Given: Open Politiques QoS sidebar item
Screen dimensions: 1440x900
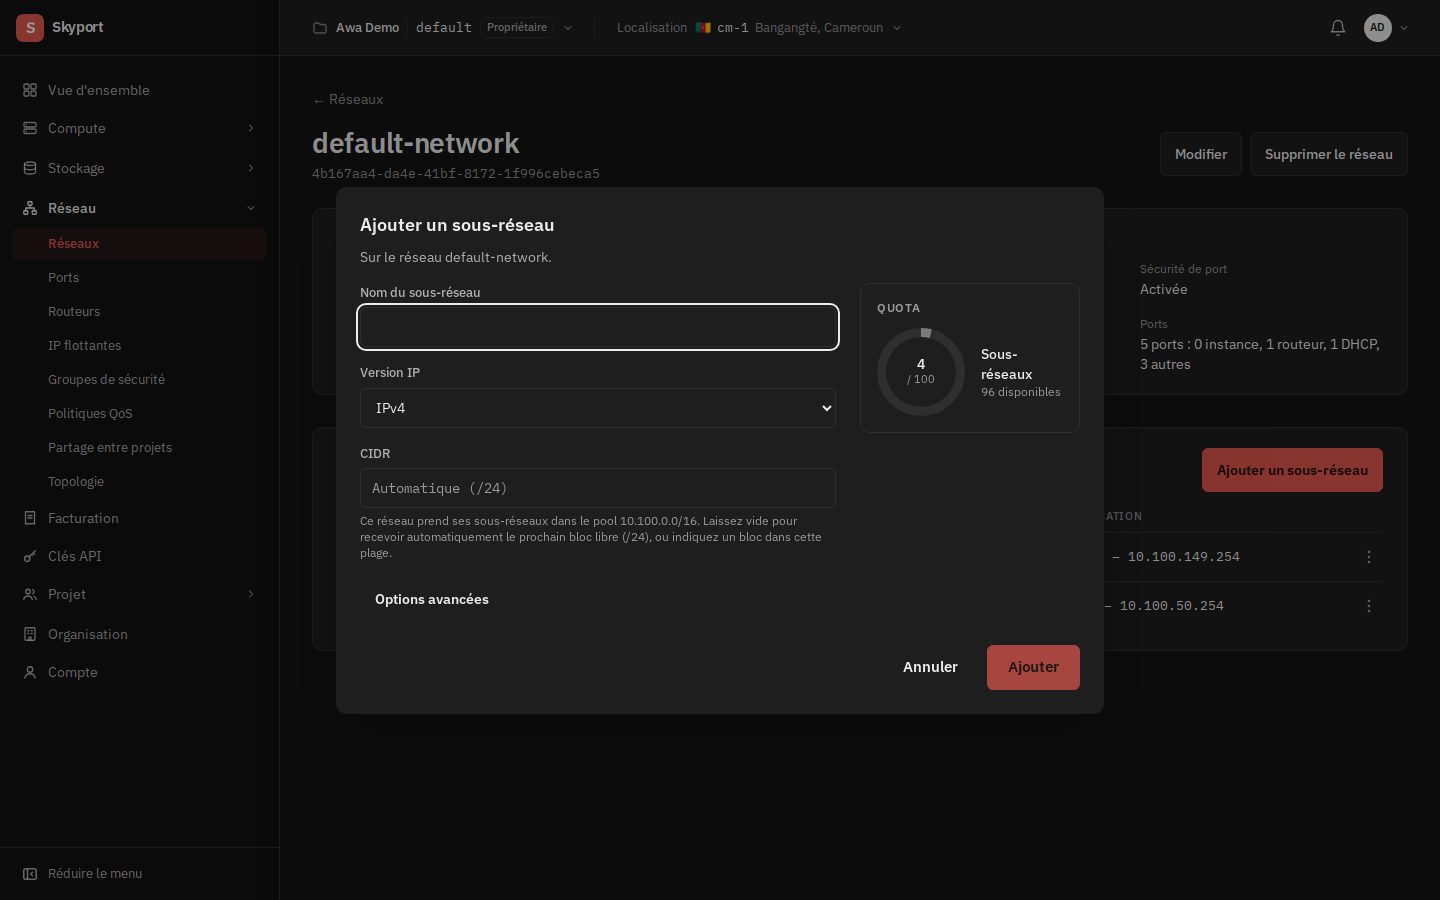Looking at the screenshot, I should click(90, 413).
